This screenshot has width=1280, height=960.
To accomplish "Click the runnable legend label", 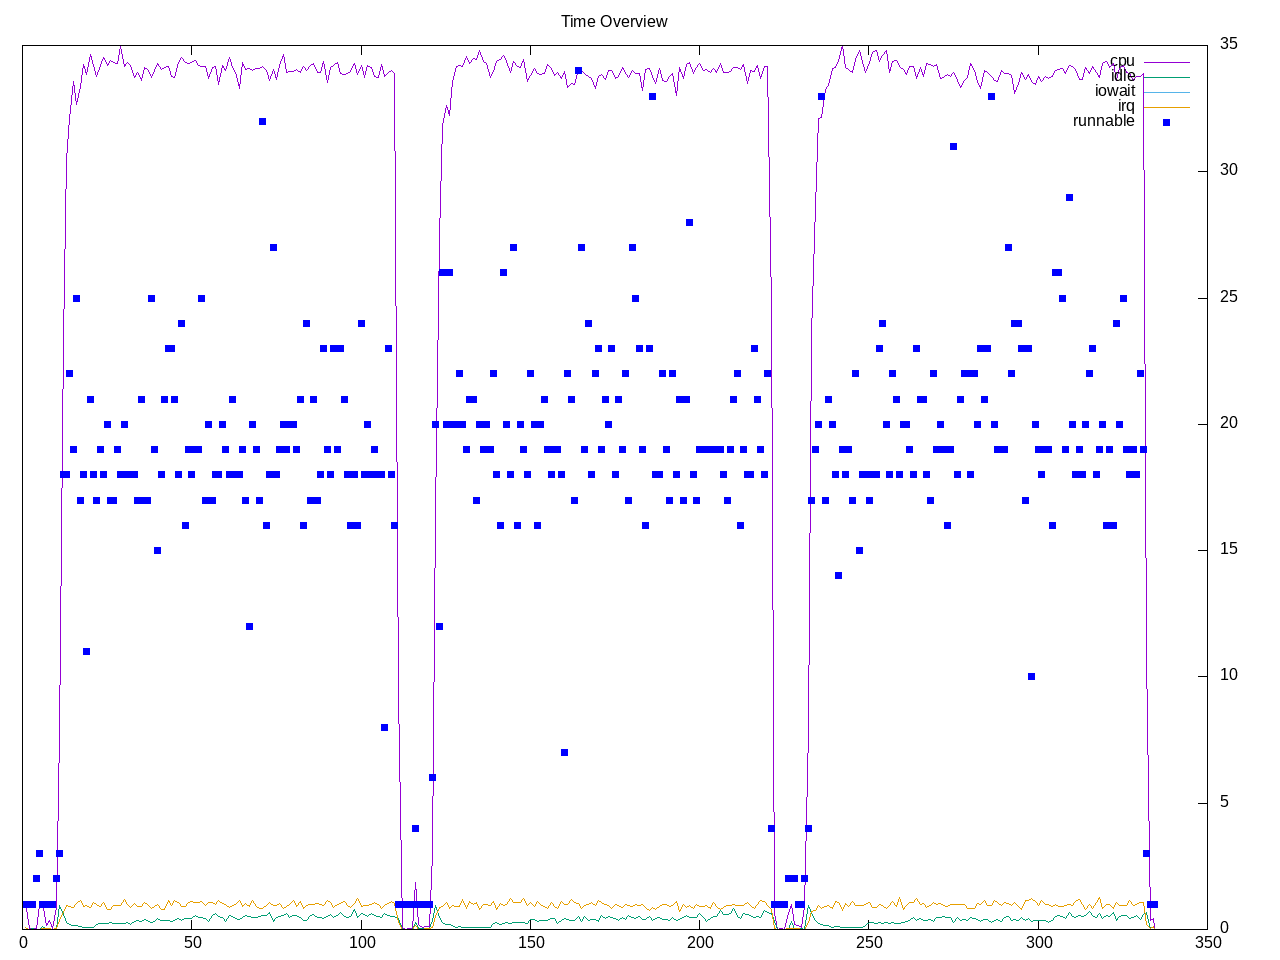I will [1103, 121].
